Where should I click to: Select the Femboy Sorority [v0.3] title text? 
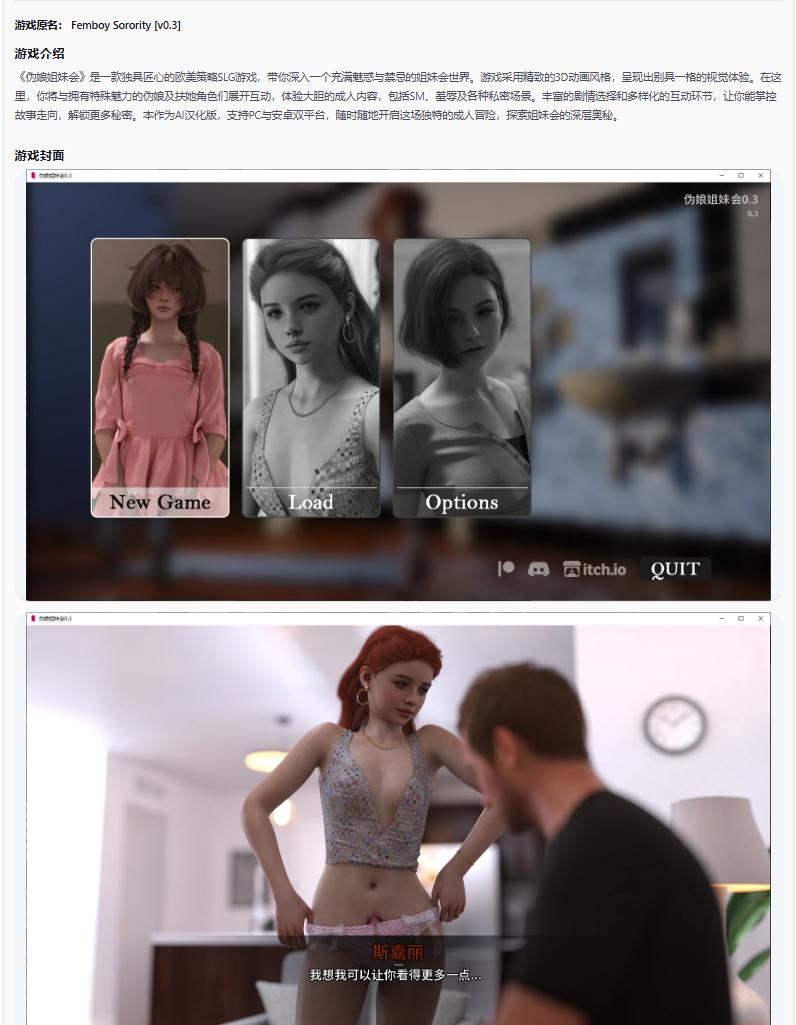click(125, 25)
